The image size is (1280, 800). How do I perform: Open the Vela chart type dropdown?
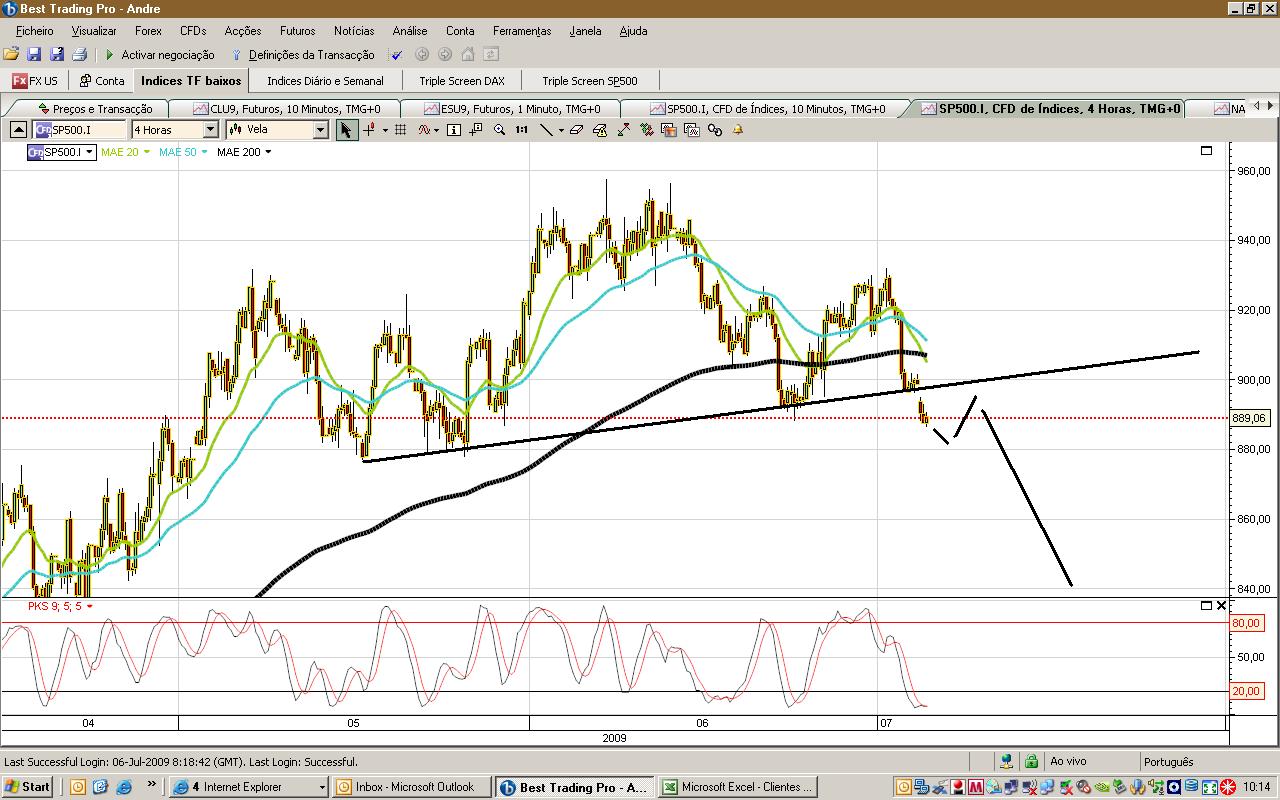(x=320, y=130)
